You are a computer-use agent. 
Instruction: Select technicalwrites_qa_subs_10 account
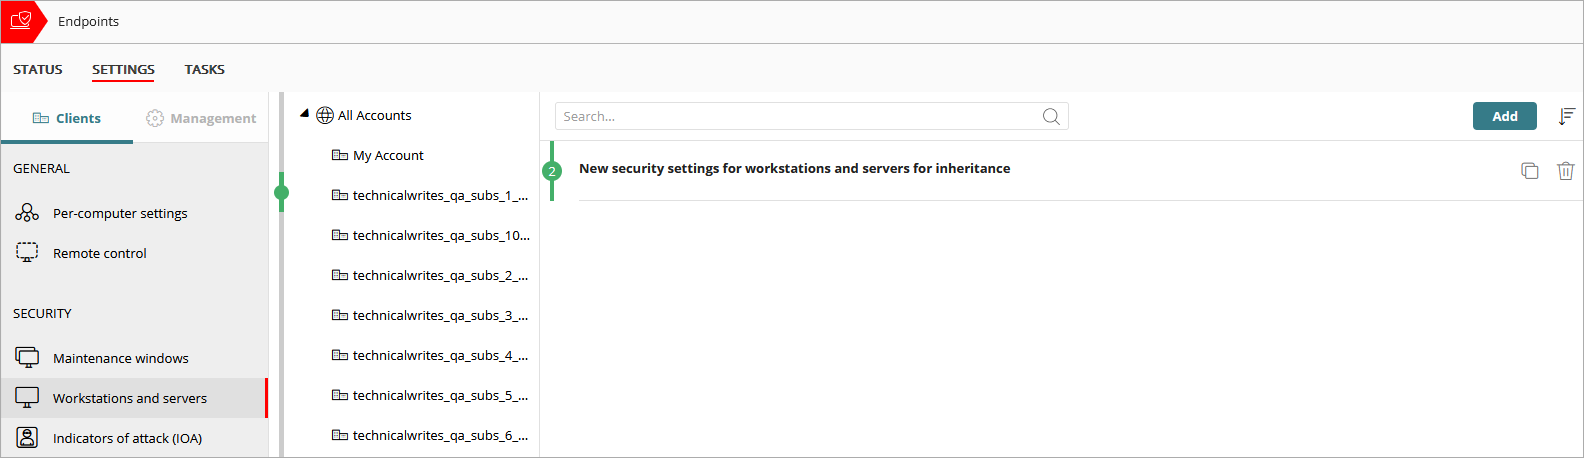click(441, 235)
